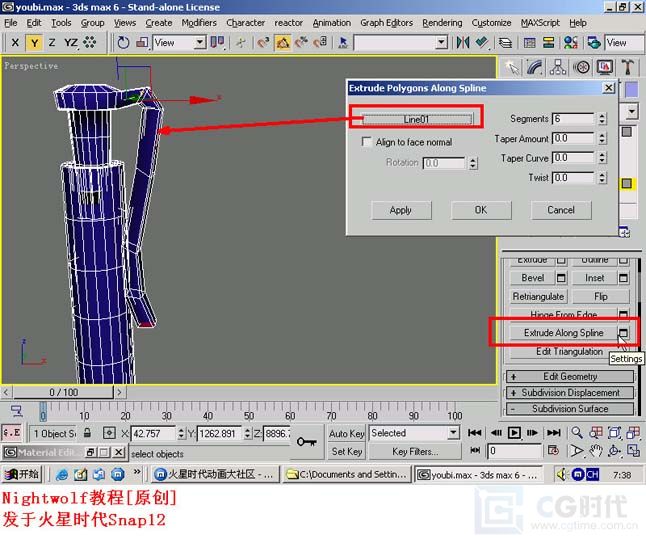
Task: Click the Go to End playback button
Action: tap(554, 433)
